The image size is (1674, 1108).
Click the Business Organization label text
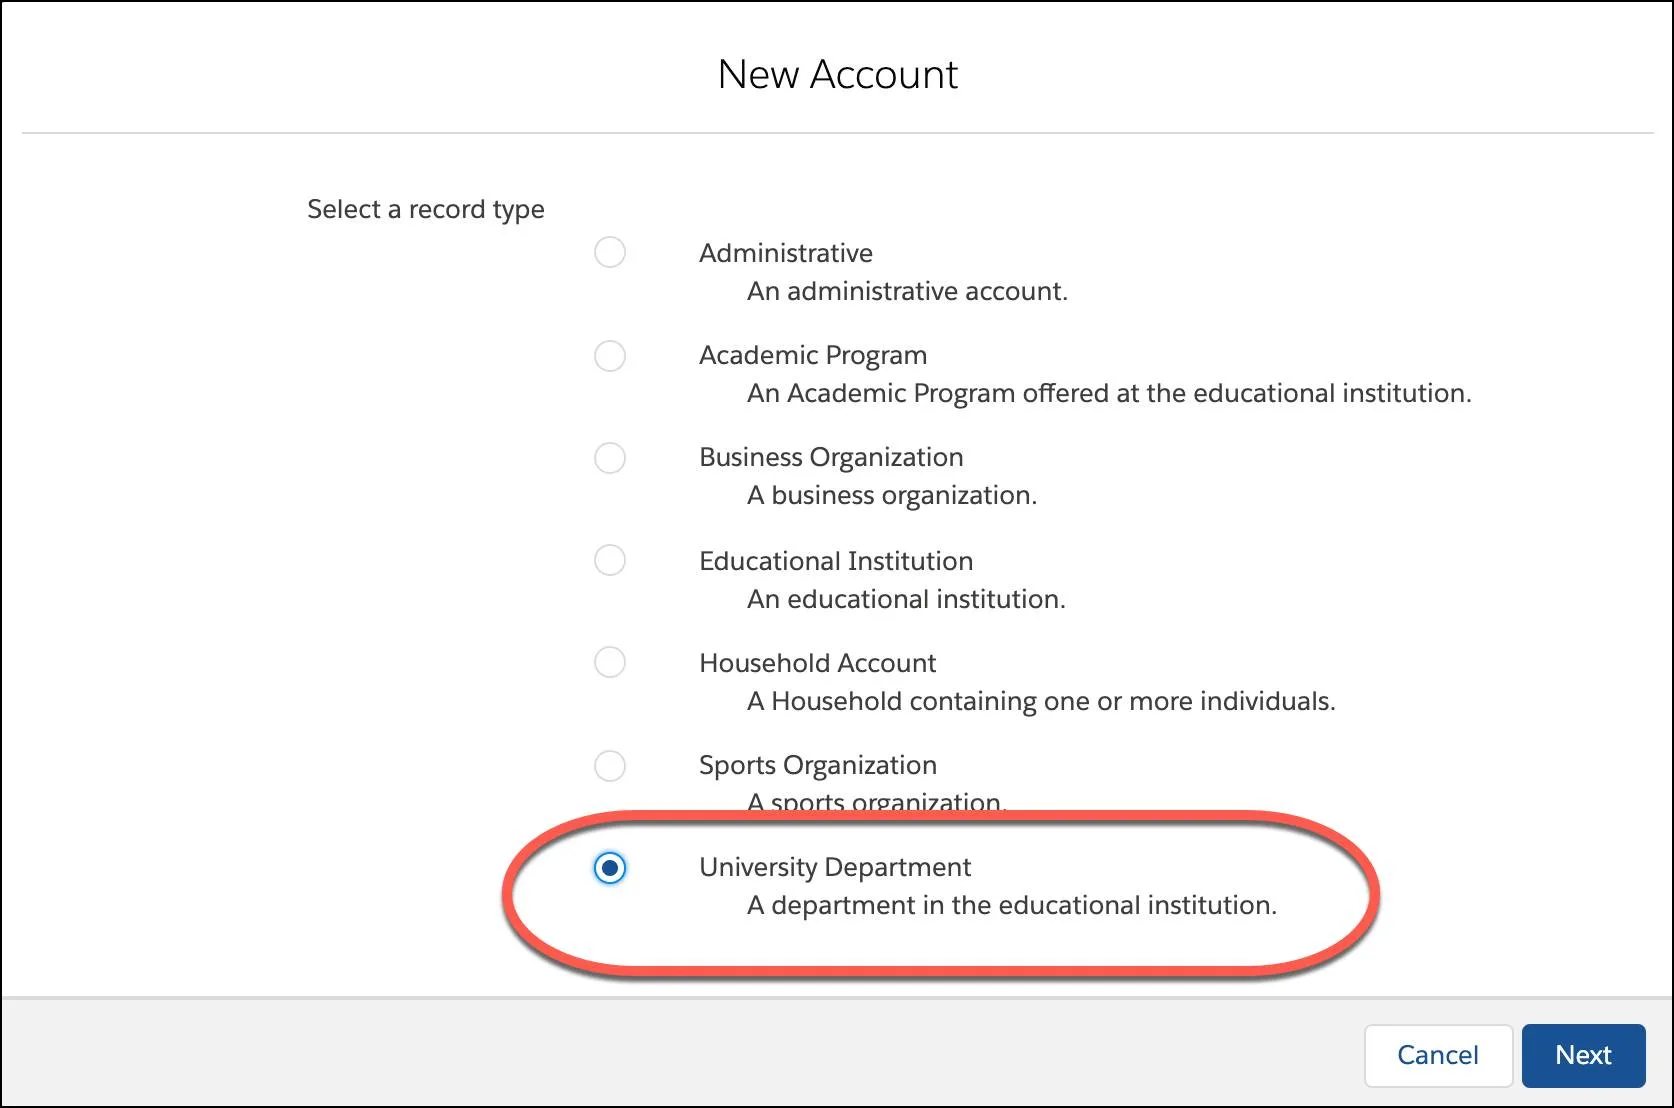(x=830, y=458)
